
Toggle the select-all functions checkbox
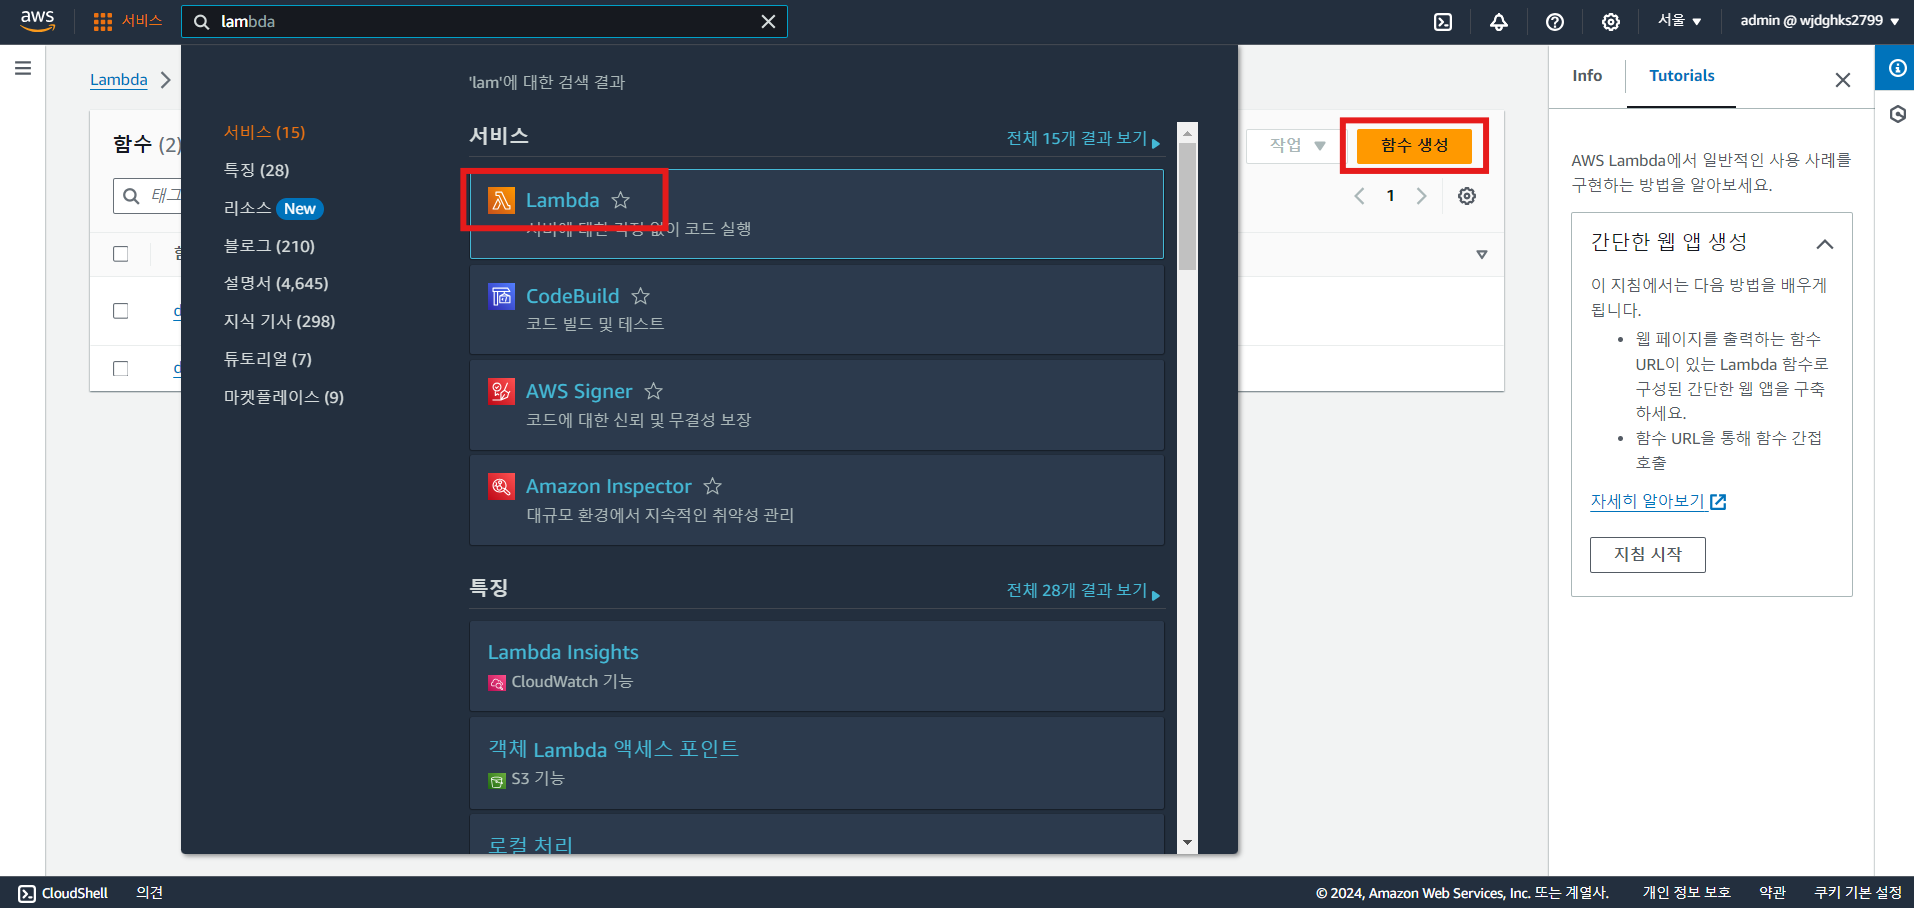121,254
